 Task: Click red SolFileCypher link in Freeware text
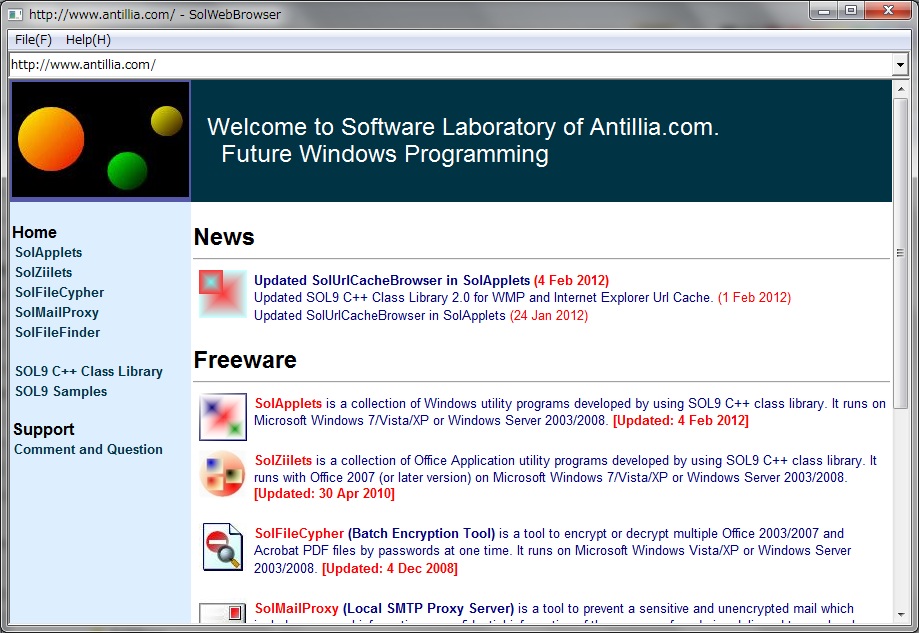point(299,533)
